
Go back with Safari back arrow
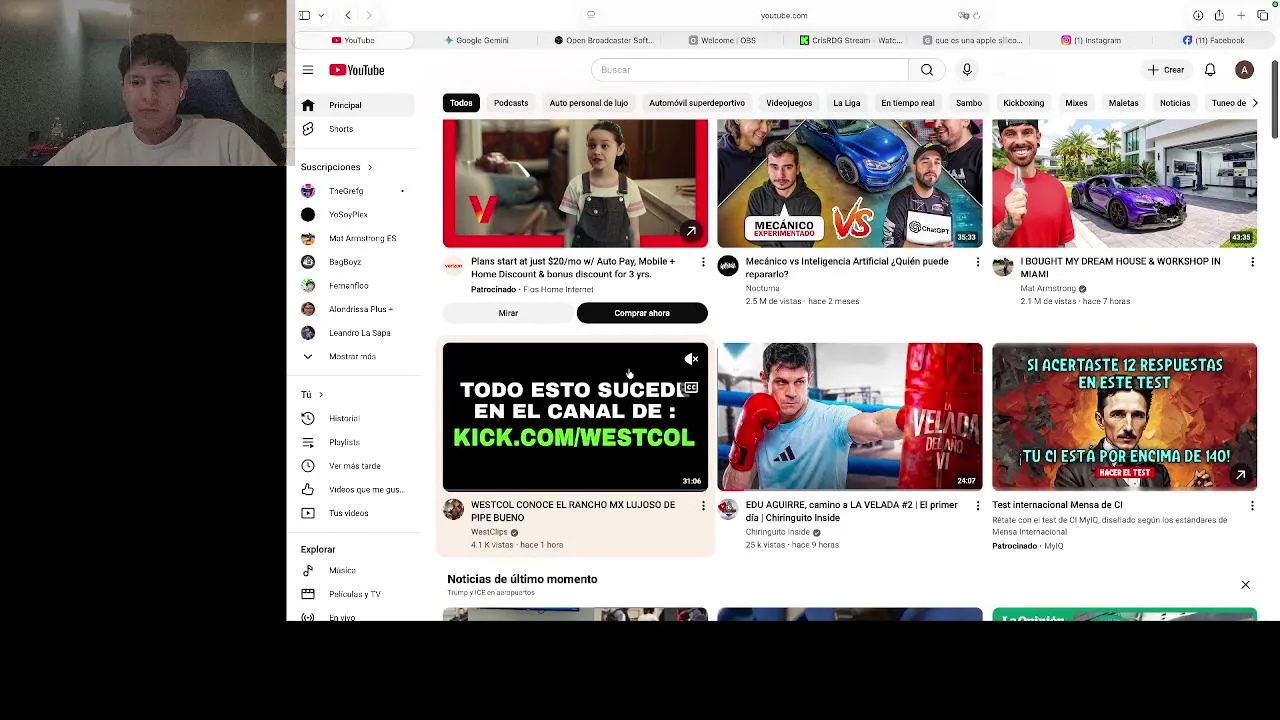pos(347,15)
